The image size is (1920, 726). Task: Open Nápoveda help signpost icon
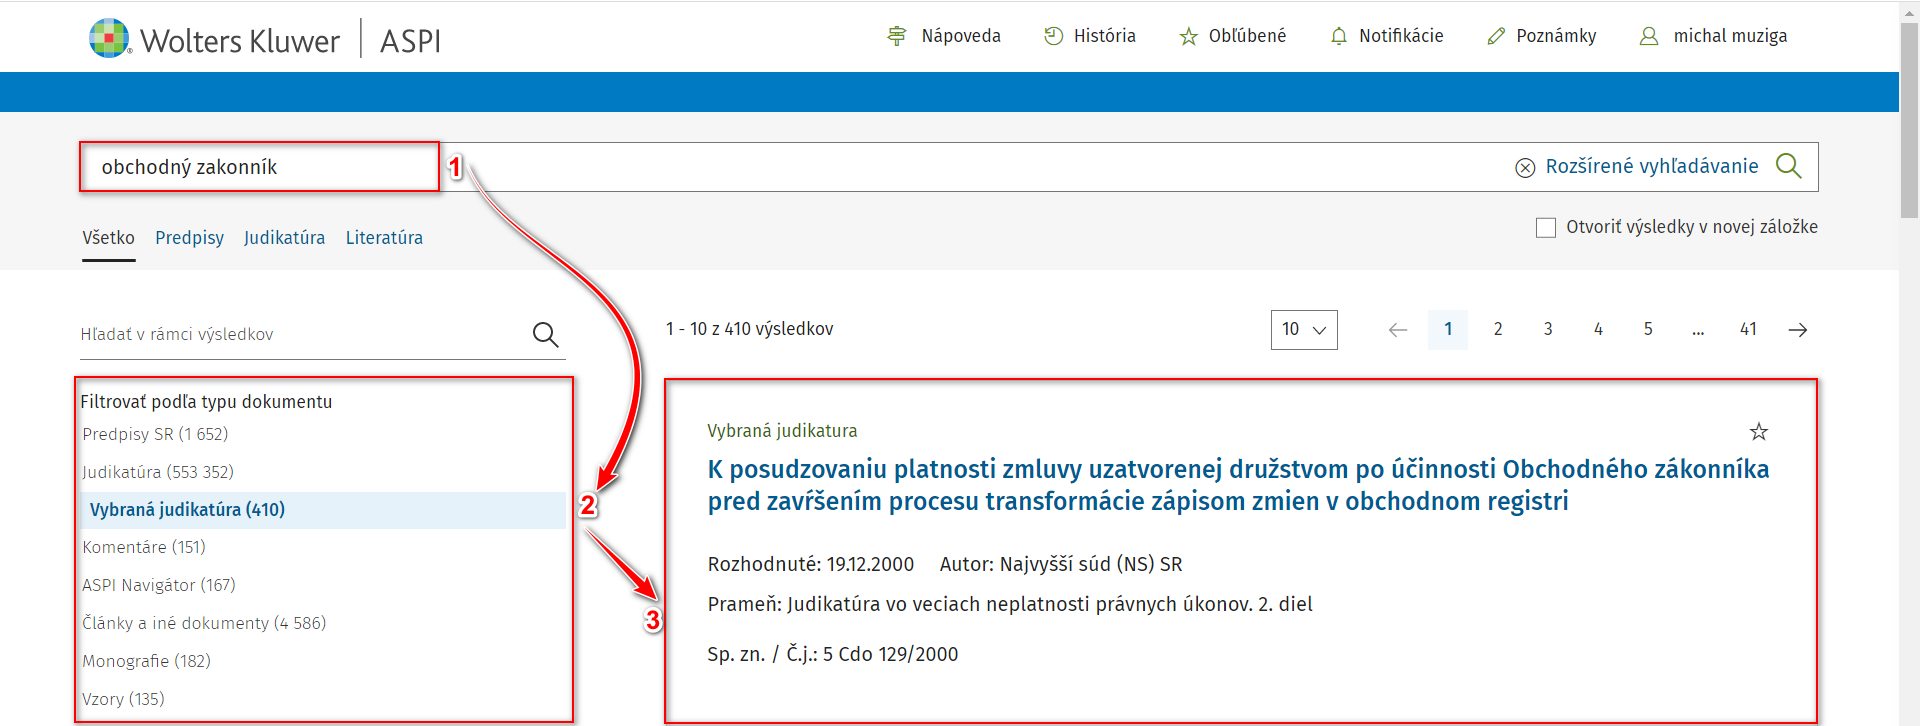(897, 36)
